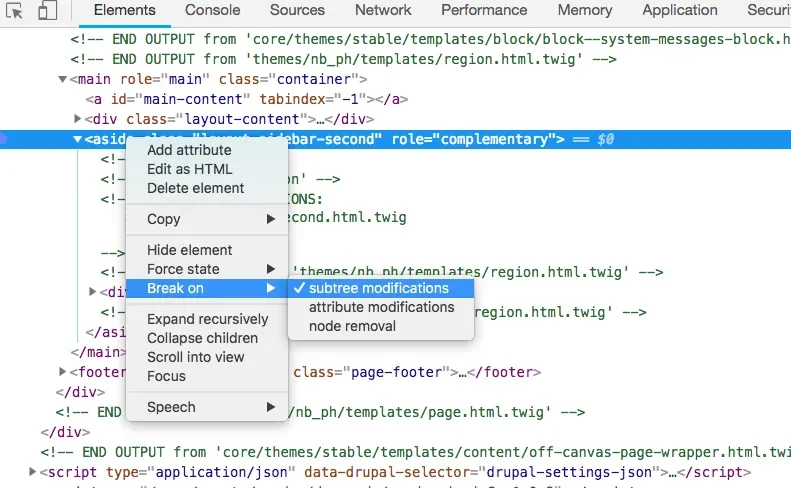Select Hide element

tap(207, 250)
